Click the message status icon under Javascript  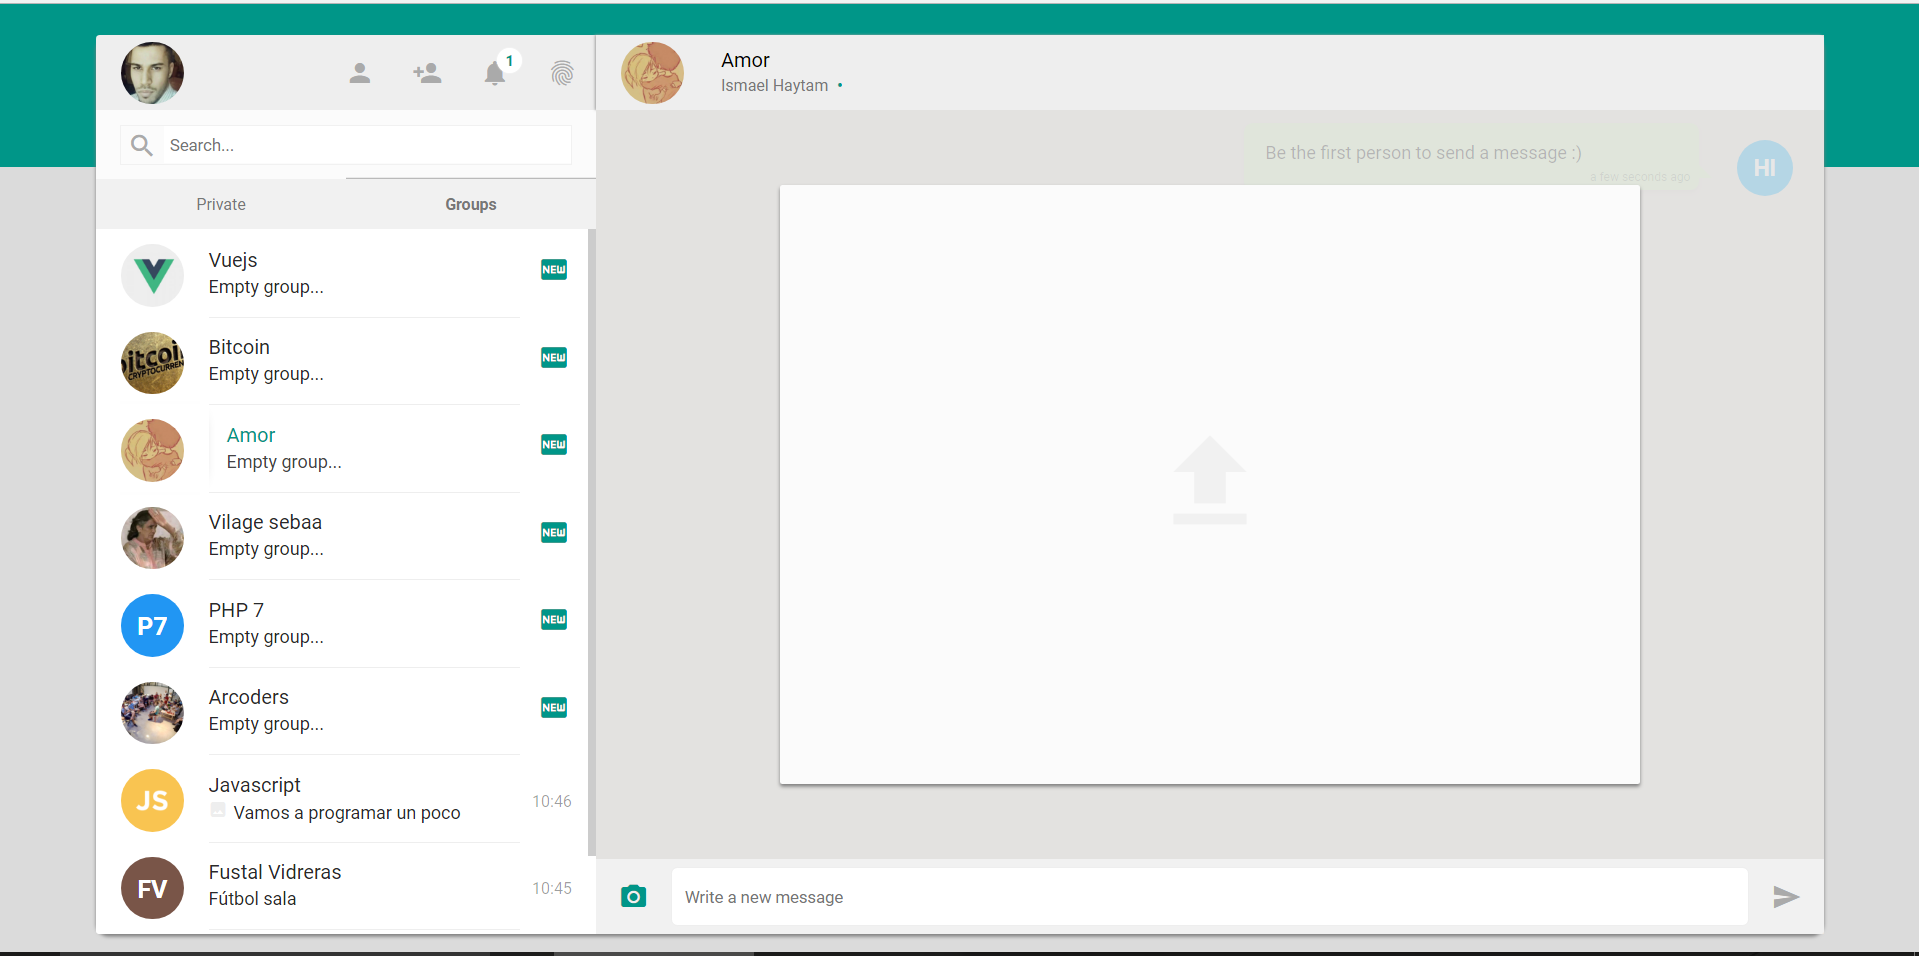(218, 810)
